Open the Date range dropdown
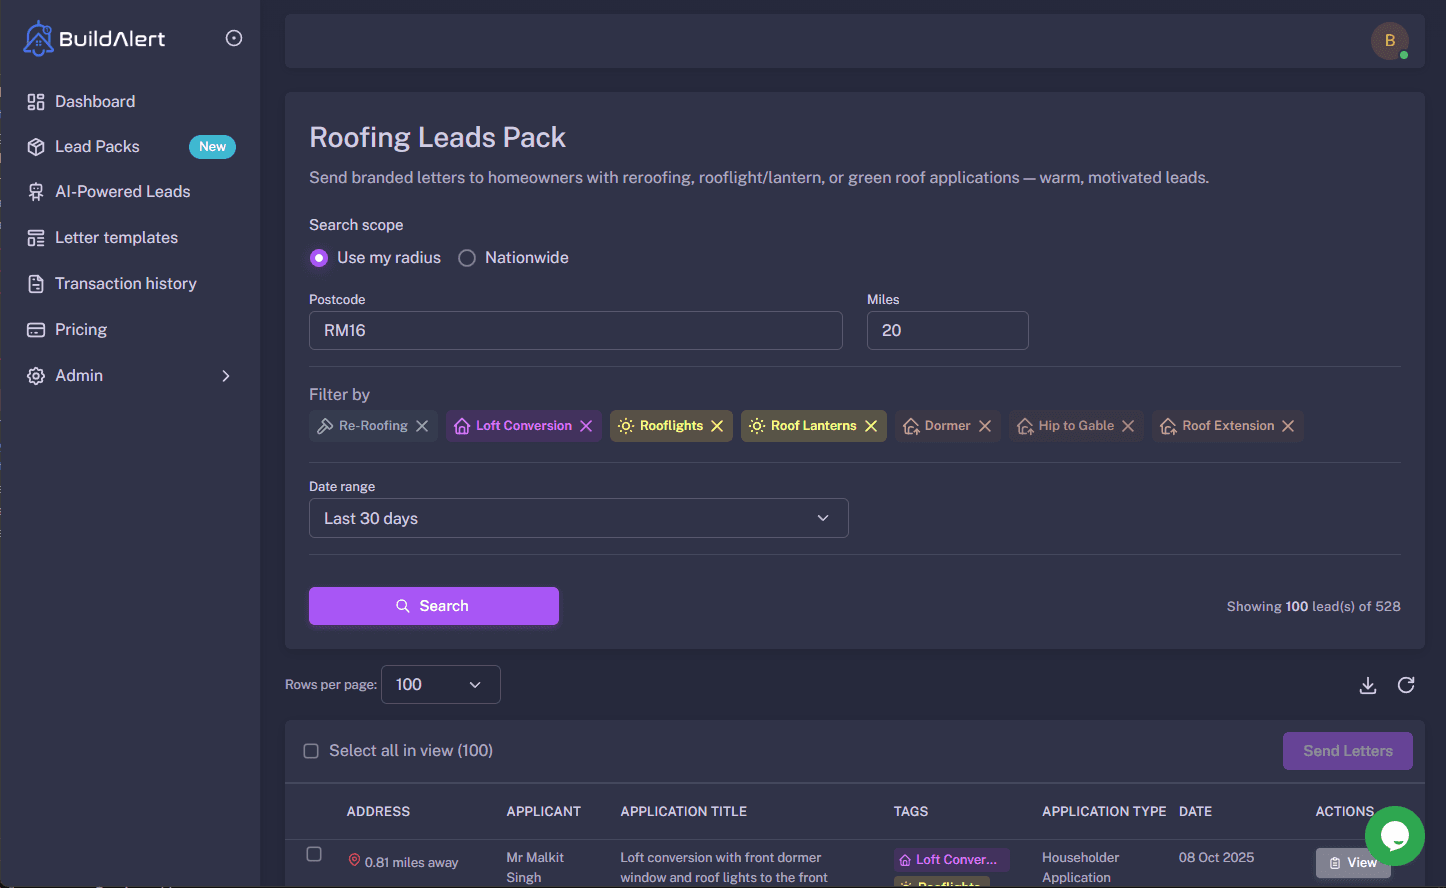This screenshot has height=888, width=1446. point(578,518)
